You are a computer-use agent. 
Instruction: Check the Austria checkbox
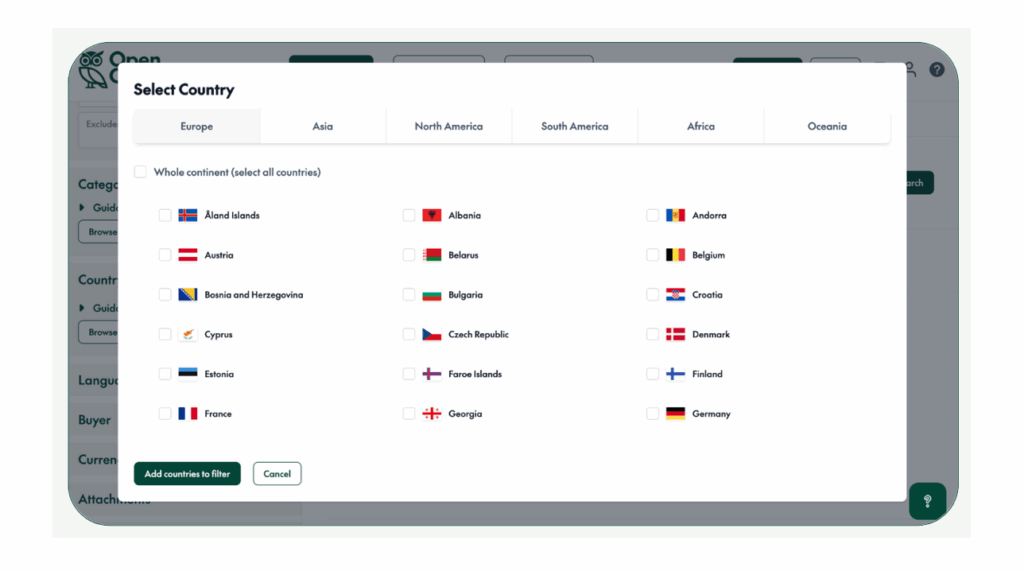click(x=165, y=255)
